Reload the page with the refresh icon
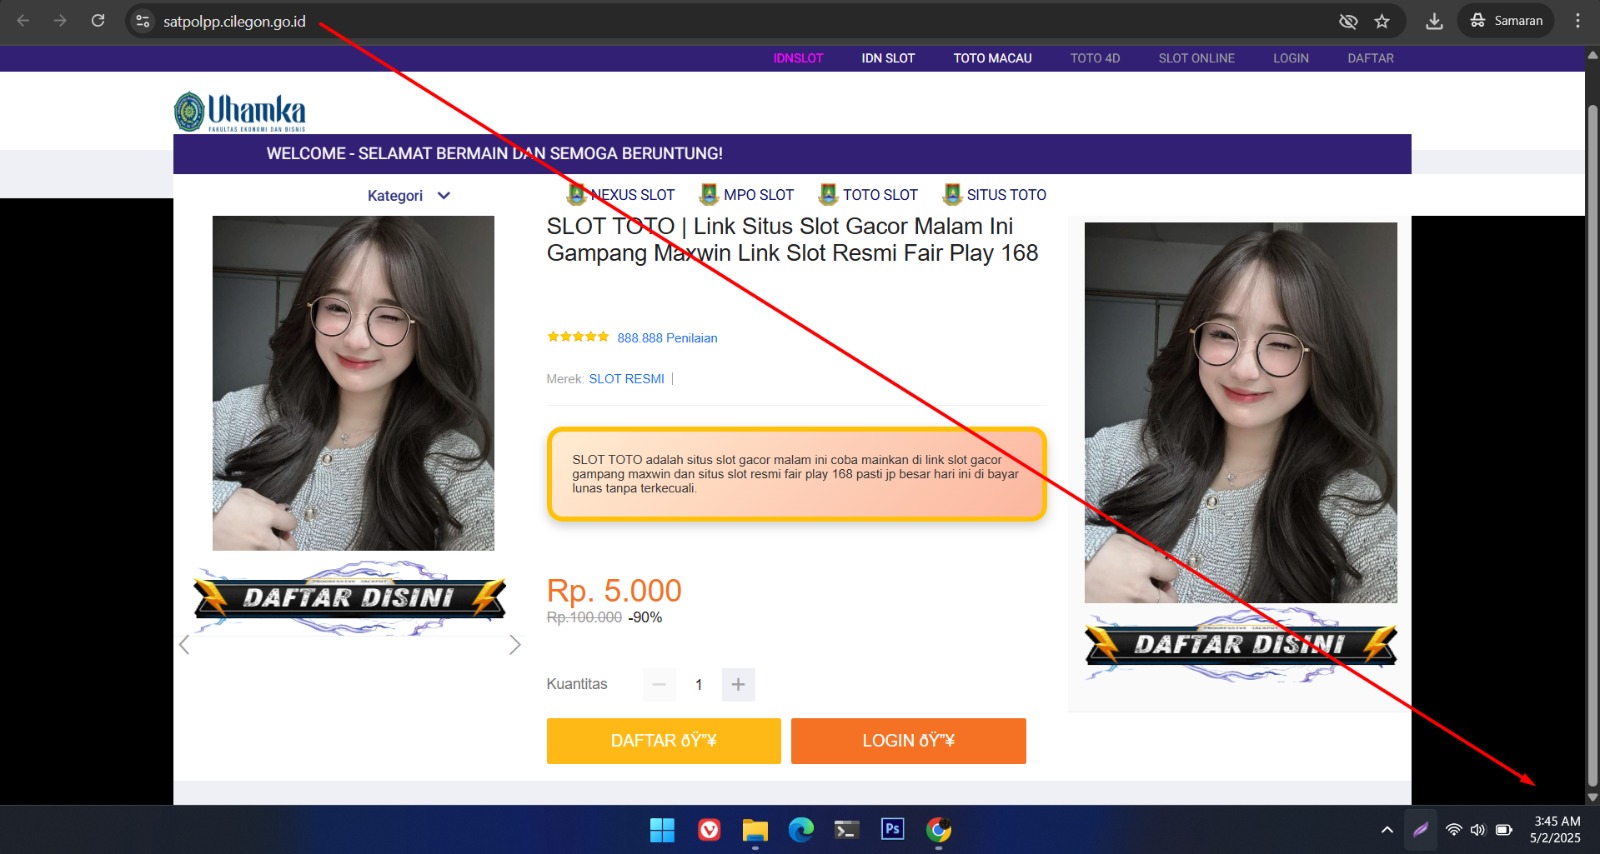1600x854 pixels. pos(98,21)
